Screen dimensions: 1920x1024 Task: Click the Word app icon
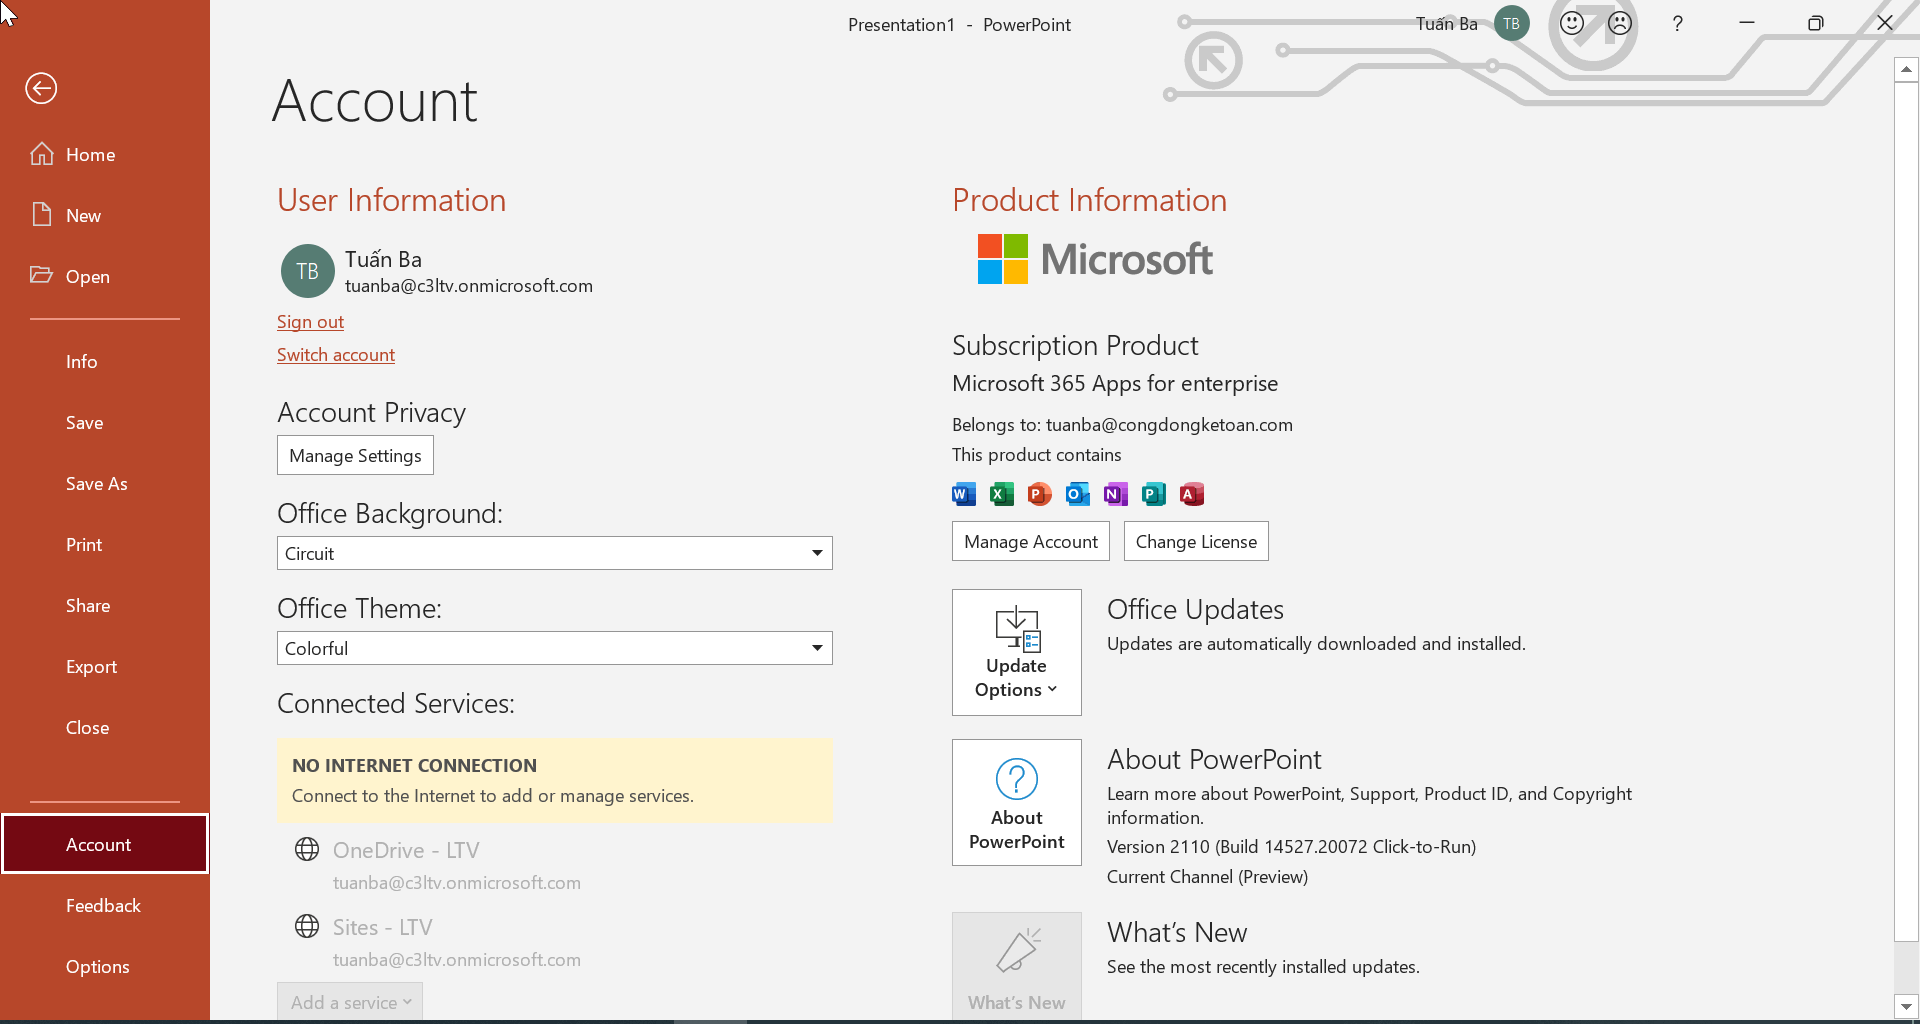click(964, 494)
